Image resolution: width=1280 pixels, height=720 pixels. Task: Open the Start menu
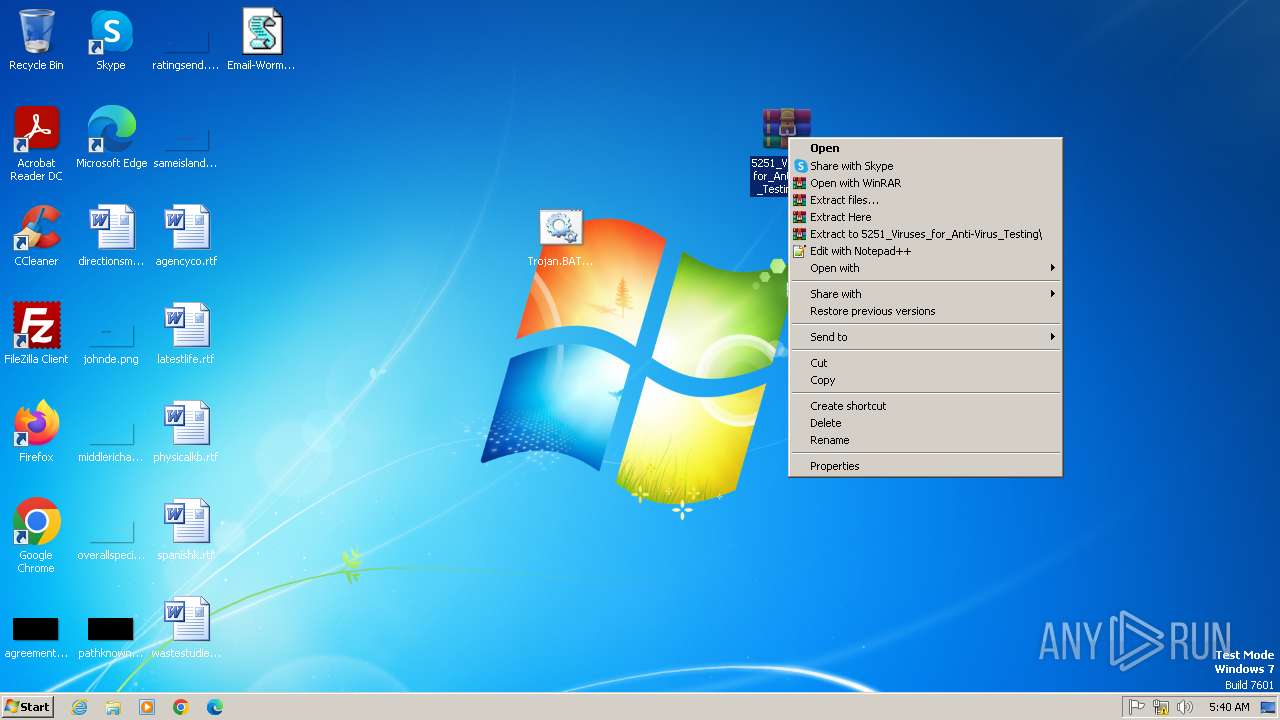(x=27, y=707)
